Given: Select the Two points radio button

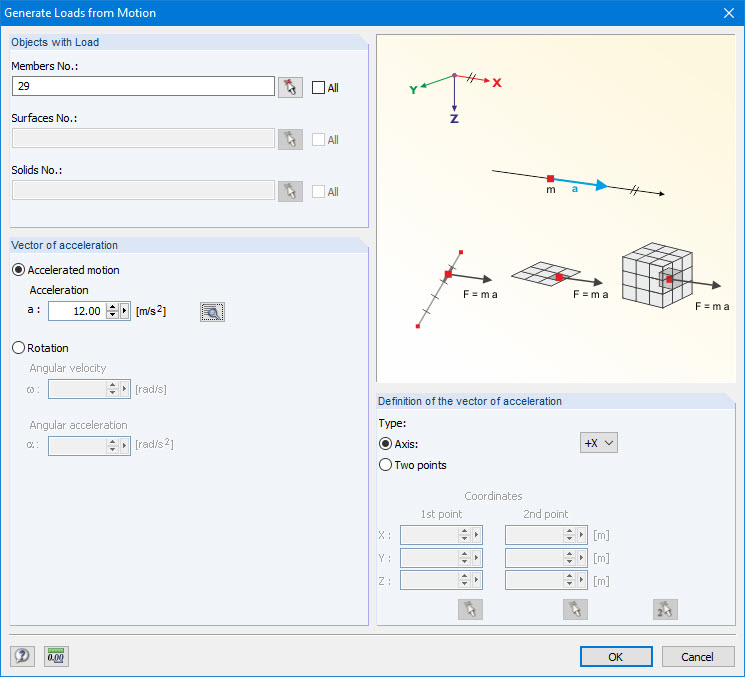Looking at the screenshot, I should 385,465.
